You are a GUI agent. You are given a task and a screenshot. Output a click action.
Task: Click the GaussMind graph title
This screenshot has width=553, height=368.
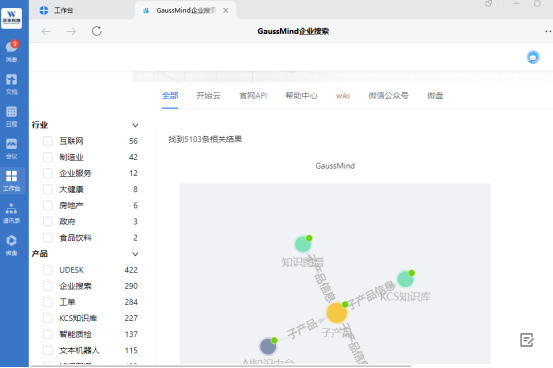tap(335, 166)
